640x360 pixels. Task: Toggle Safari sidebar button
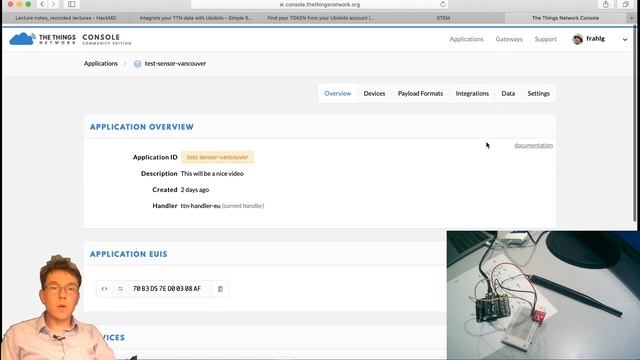71,4
